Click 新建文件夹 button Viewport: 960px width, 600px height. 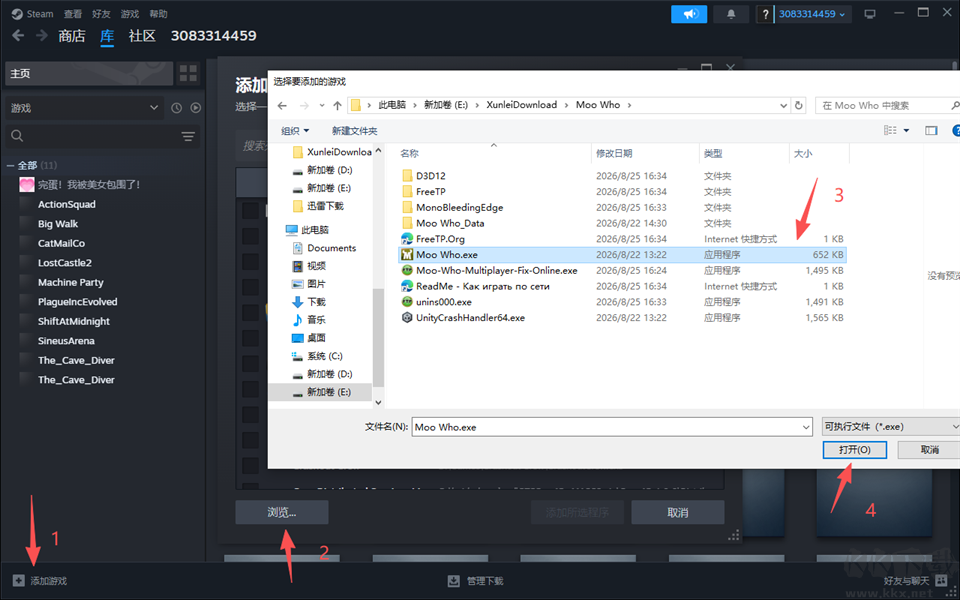tap(354, 130)
